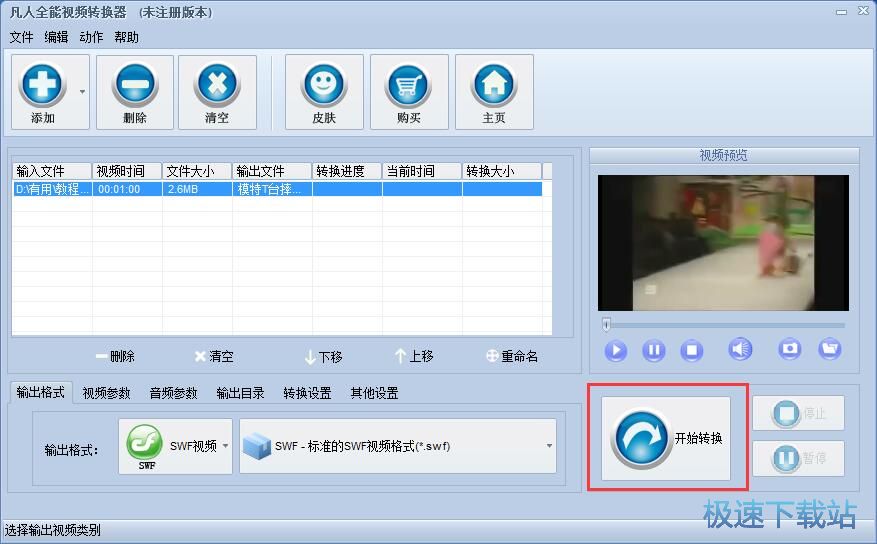The width and height of the screenshot is (877, 544).
Task: Mute the preview with the speaker icon
Action: (740, 349)
